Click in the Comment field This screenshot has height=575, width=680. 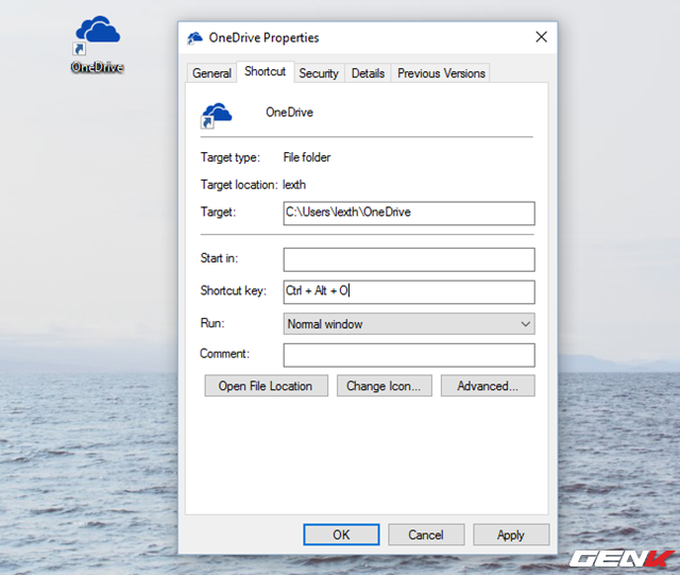tap(409, 355)
